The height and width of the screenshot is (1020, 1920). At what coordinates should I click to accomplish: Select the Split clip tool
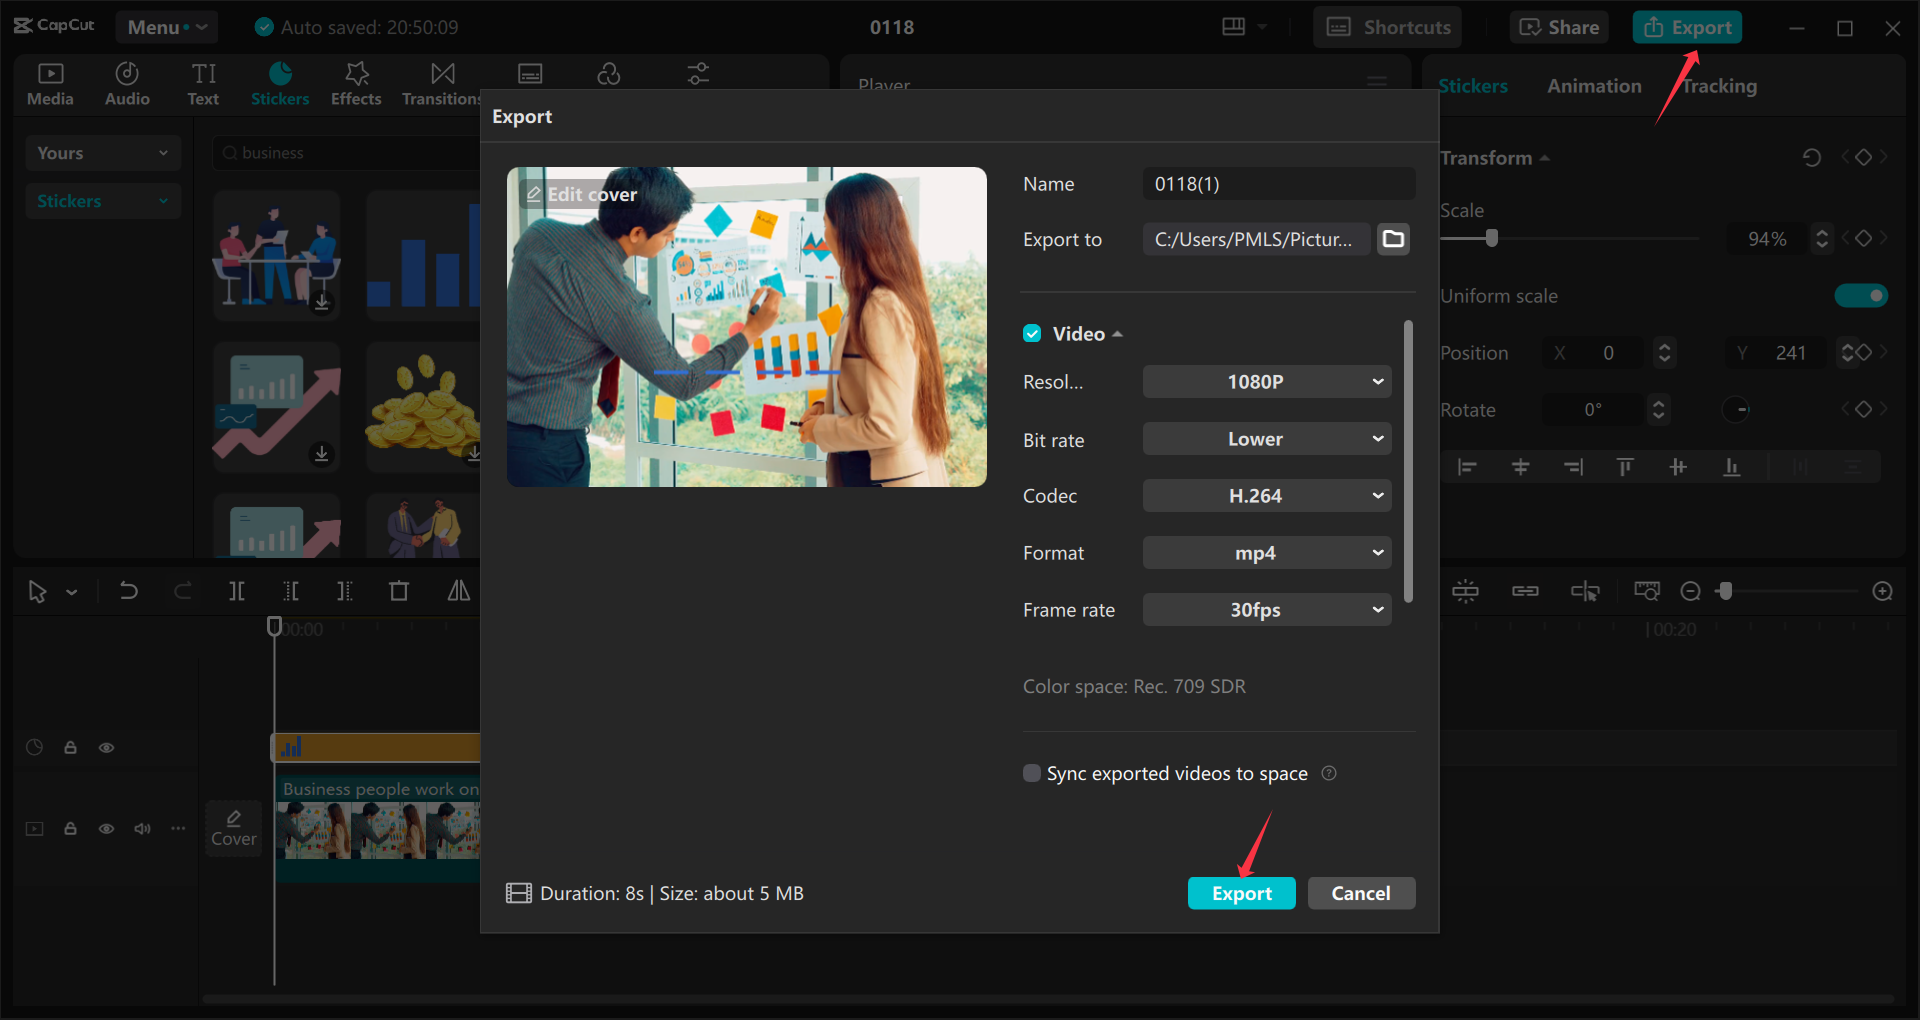point(237,591)
